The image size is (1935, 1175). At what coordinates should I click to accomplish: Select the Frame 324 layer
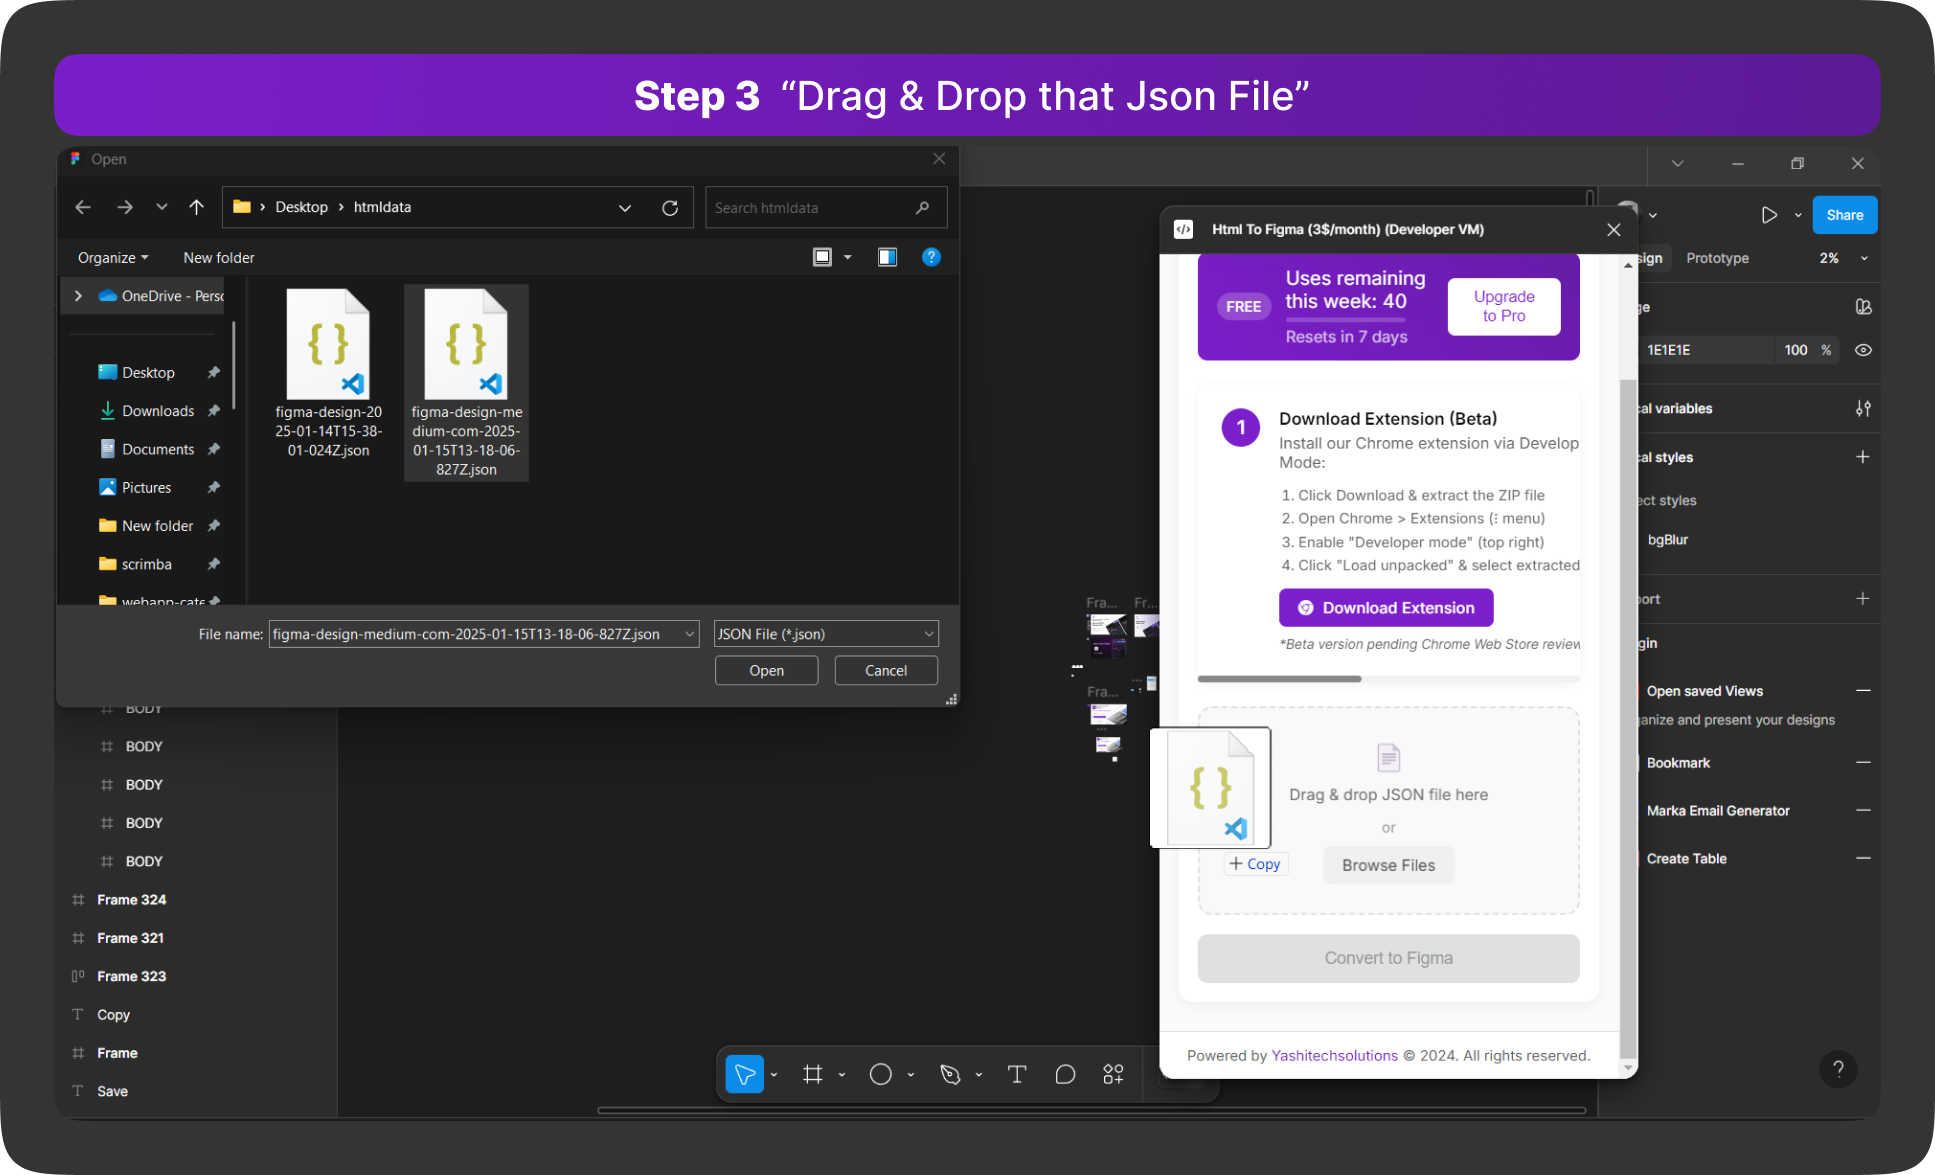[x=132, y=900]
